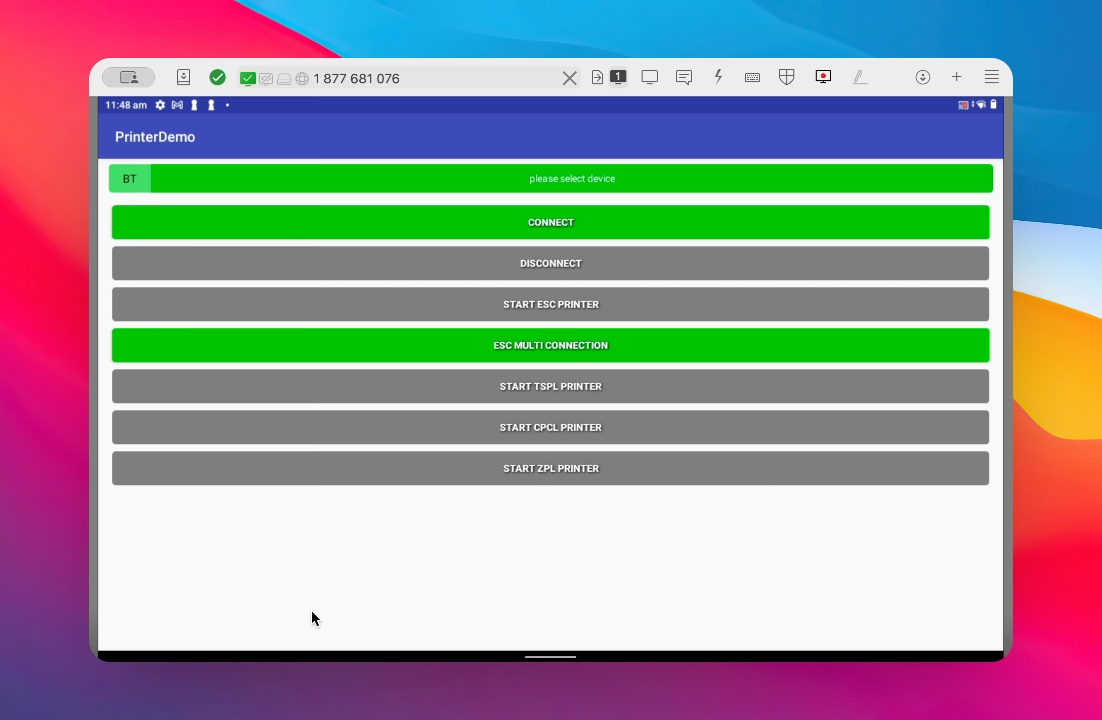Open the address book contacts icon
The width and height of the screenshot is (1102, 720).
tap(183, 77)
